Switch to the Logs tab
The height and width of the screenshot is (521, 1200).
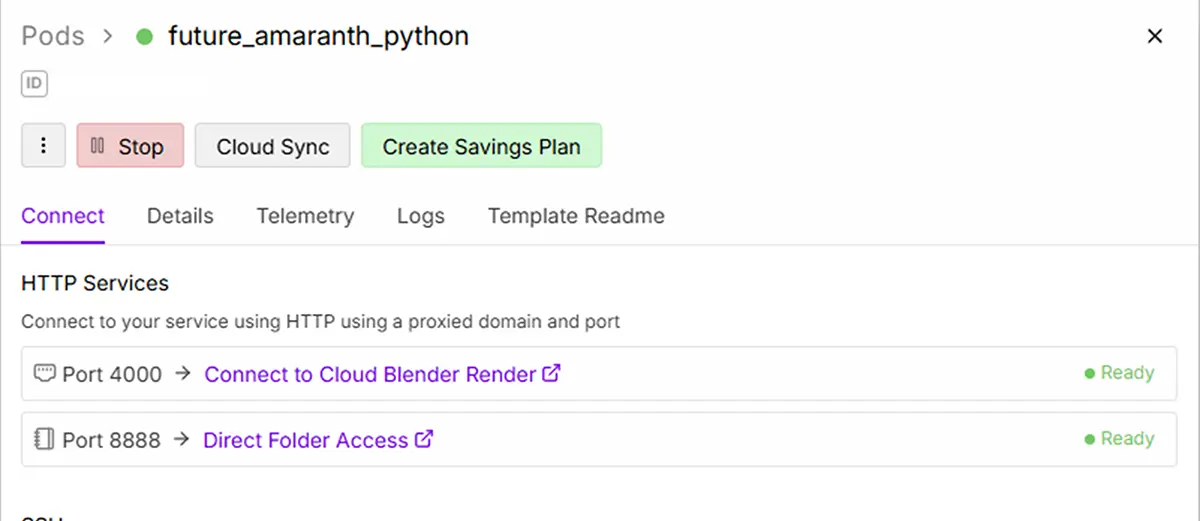pyautogui.click(x=420, y=216)
